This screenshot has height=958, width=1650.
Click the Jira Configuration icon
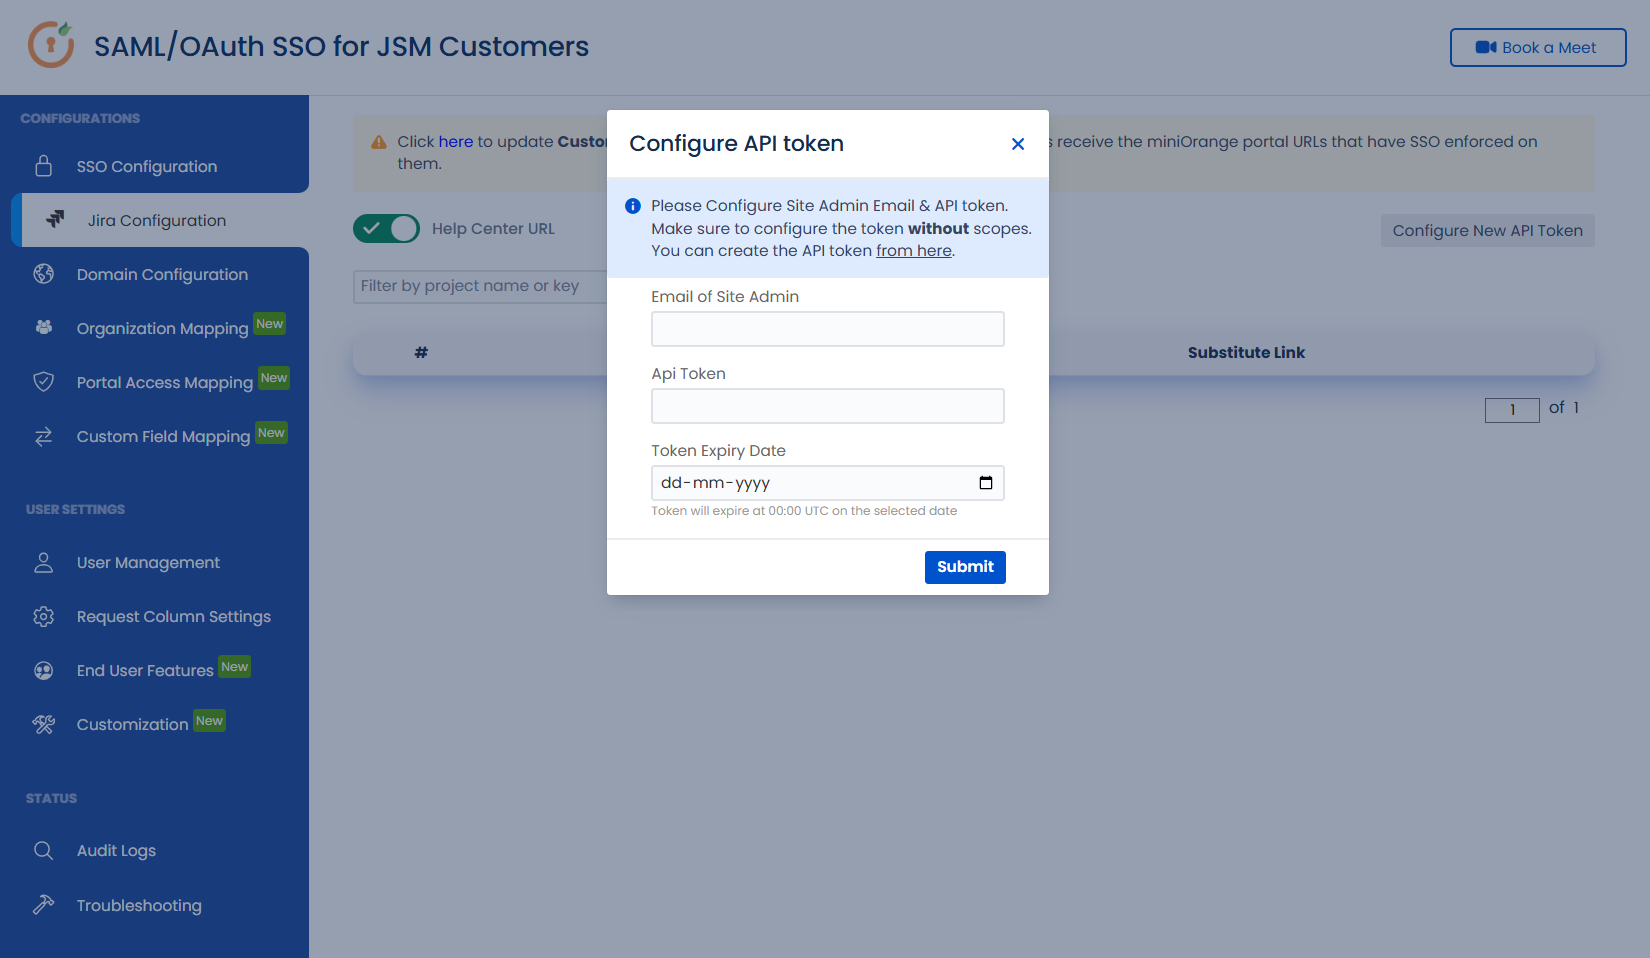(55, 219)
